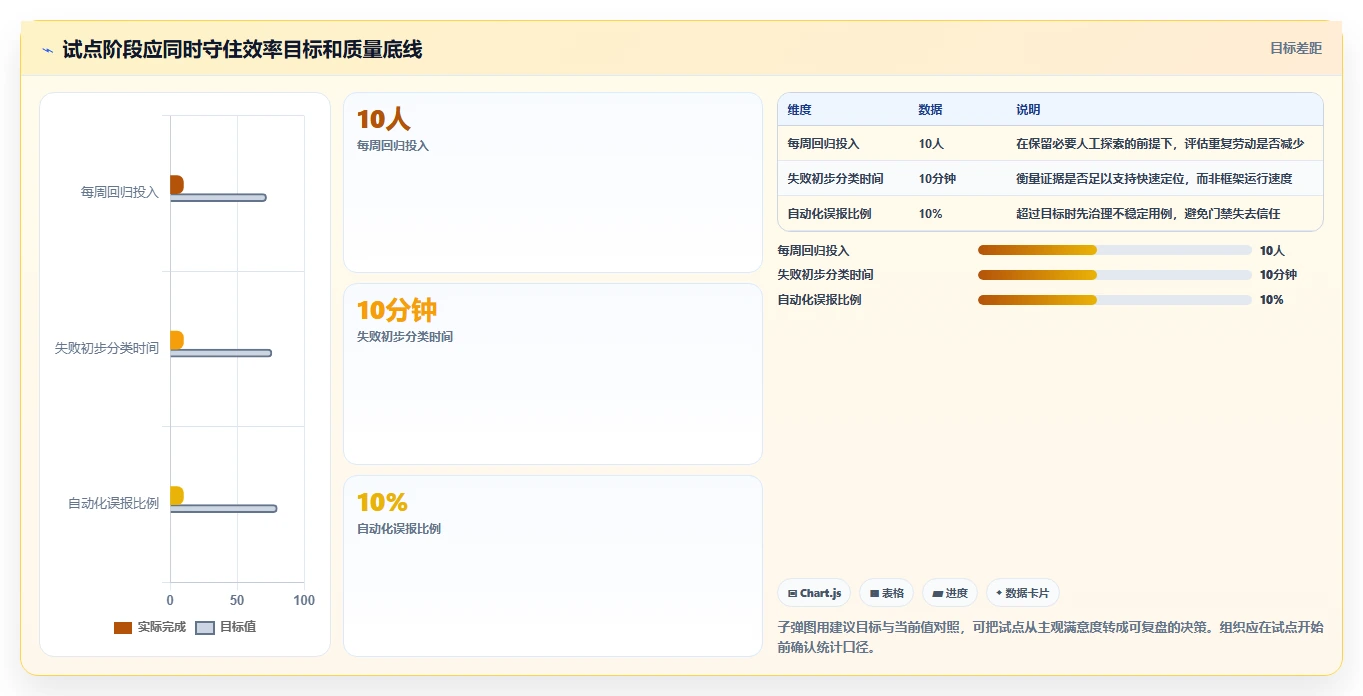Click the 自动化误报比例 progress bar
The width and height of the screenshot is (1363, 696).
[x=1115, y=300]
